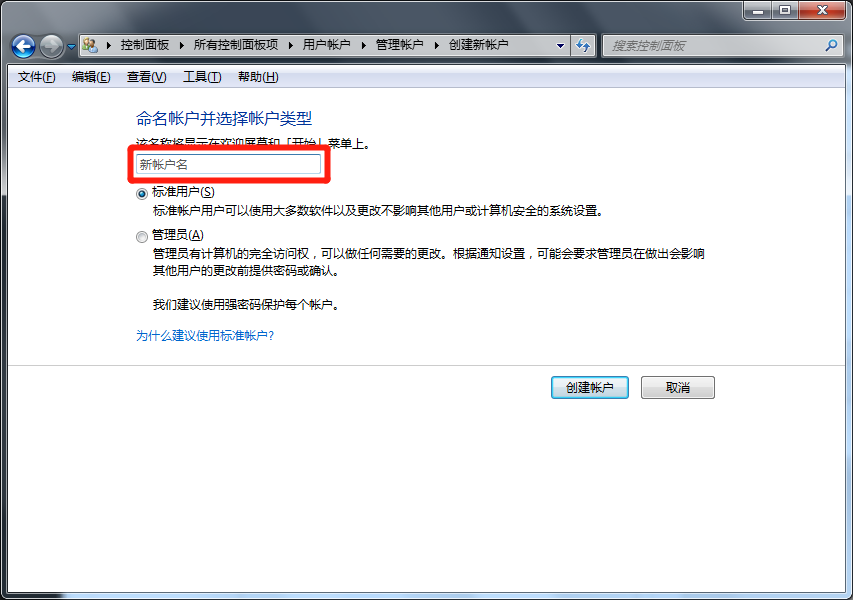Click the 新帐户名 input field

click(228, 164)
